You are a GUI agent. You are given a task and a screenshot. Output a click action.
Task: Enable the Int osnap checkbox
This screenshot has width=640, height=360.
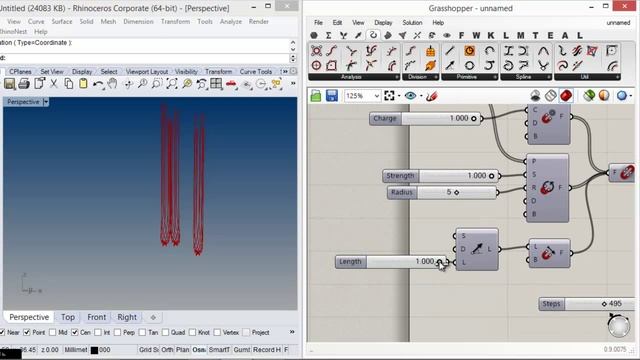tap(98, 332)
